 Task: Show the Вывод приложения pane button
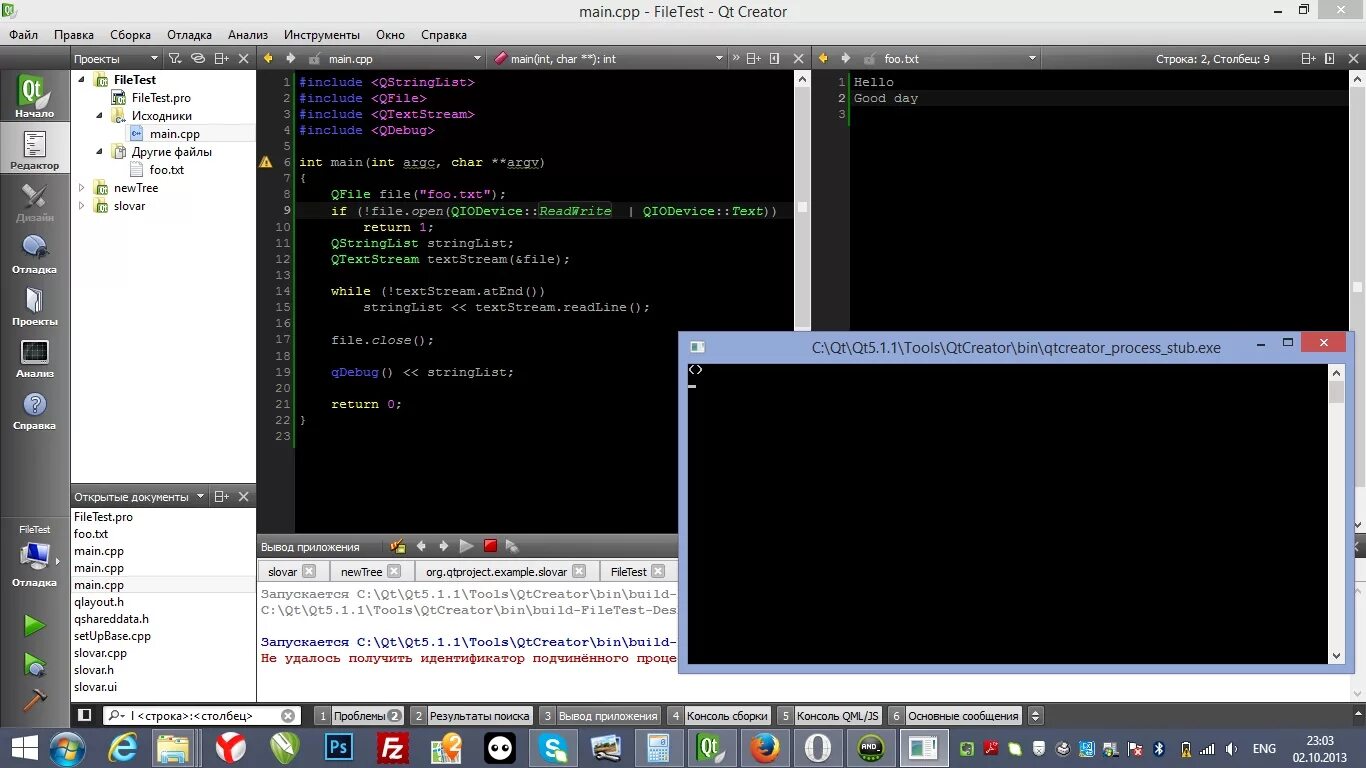coord(600,715)
